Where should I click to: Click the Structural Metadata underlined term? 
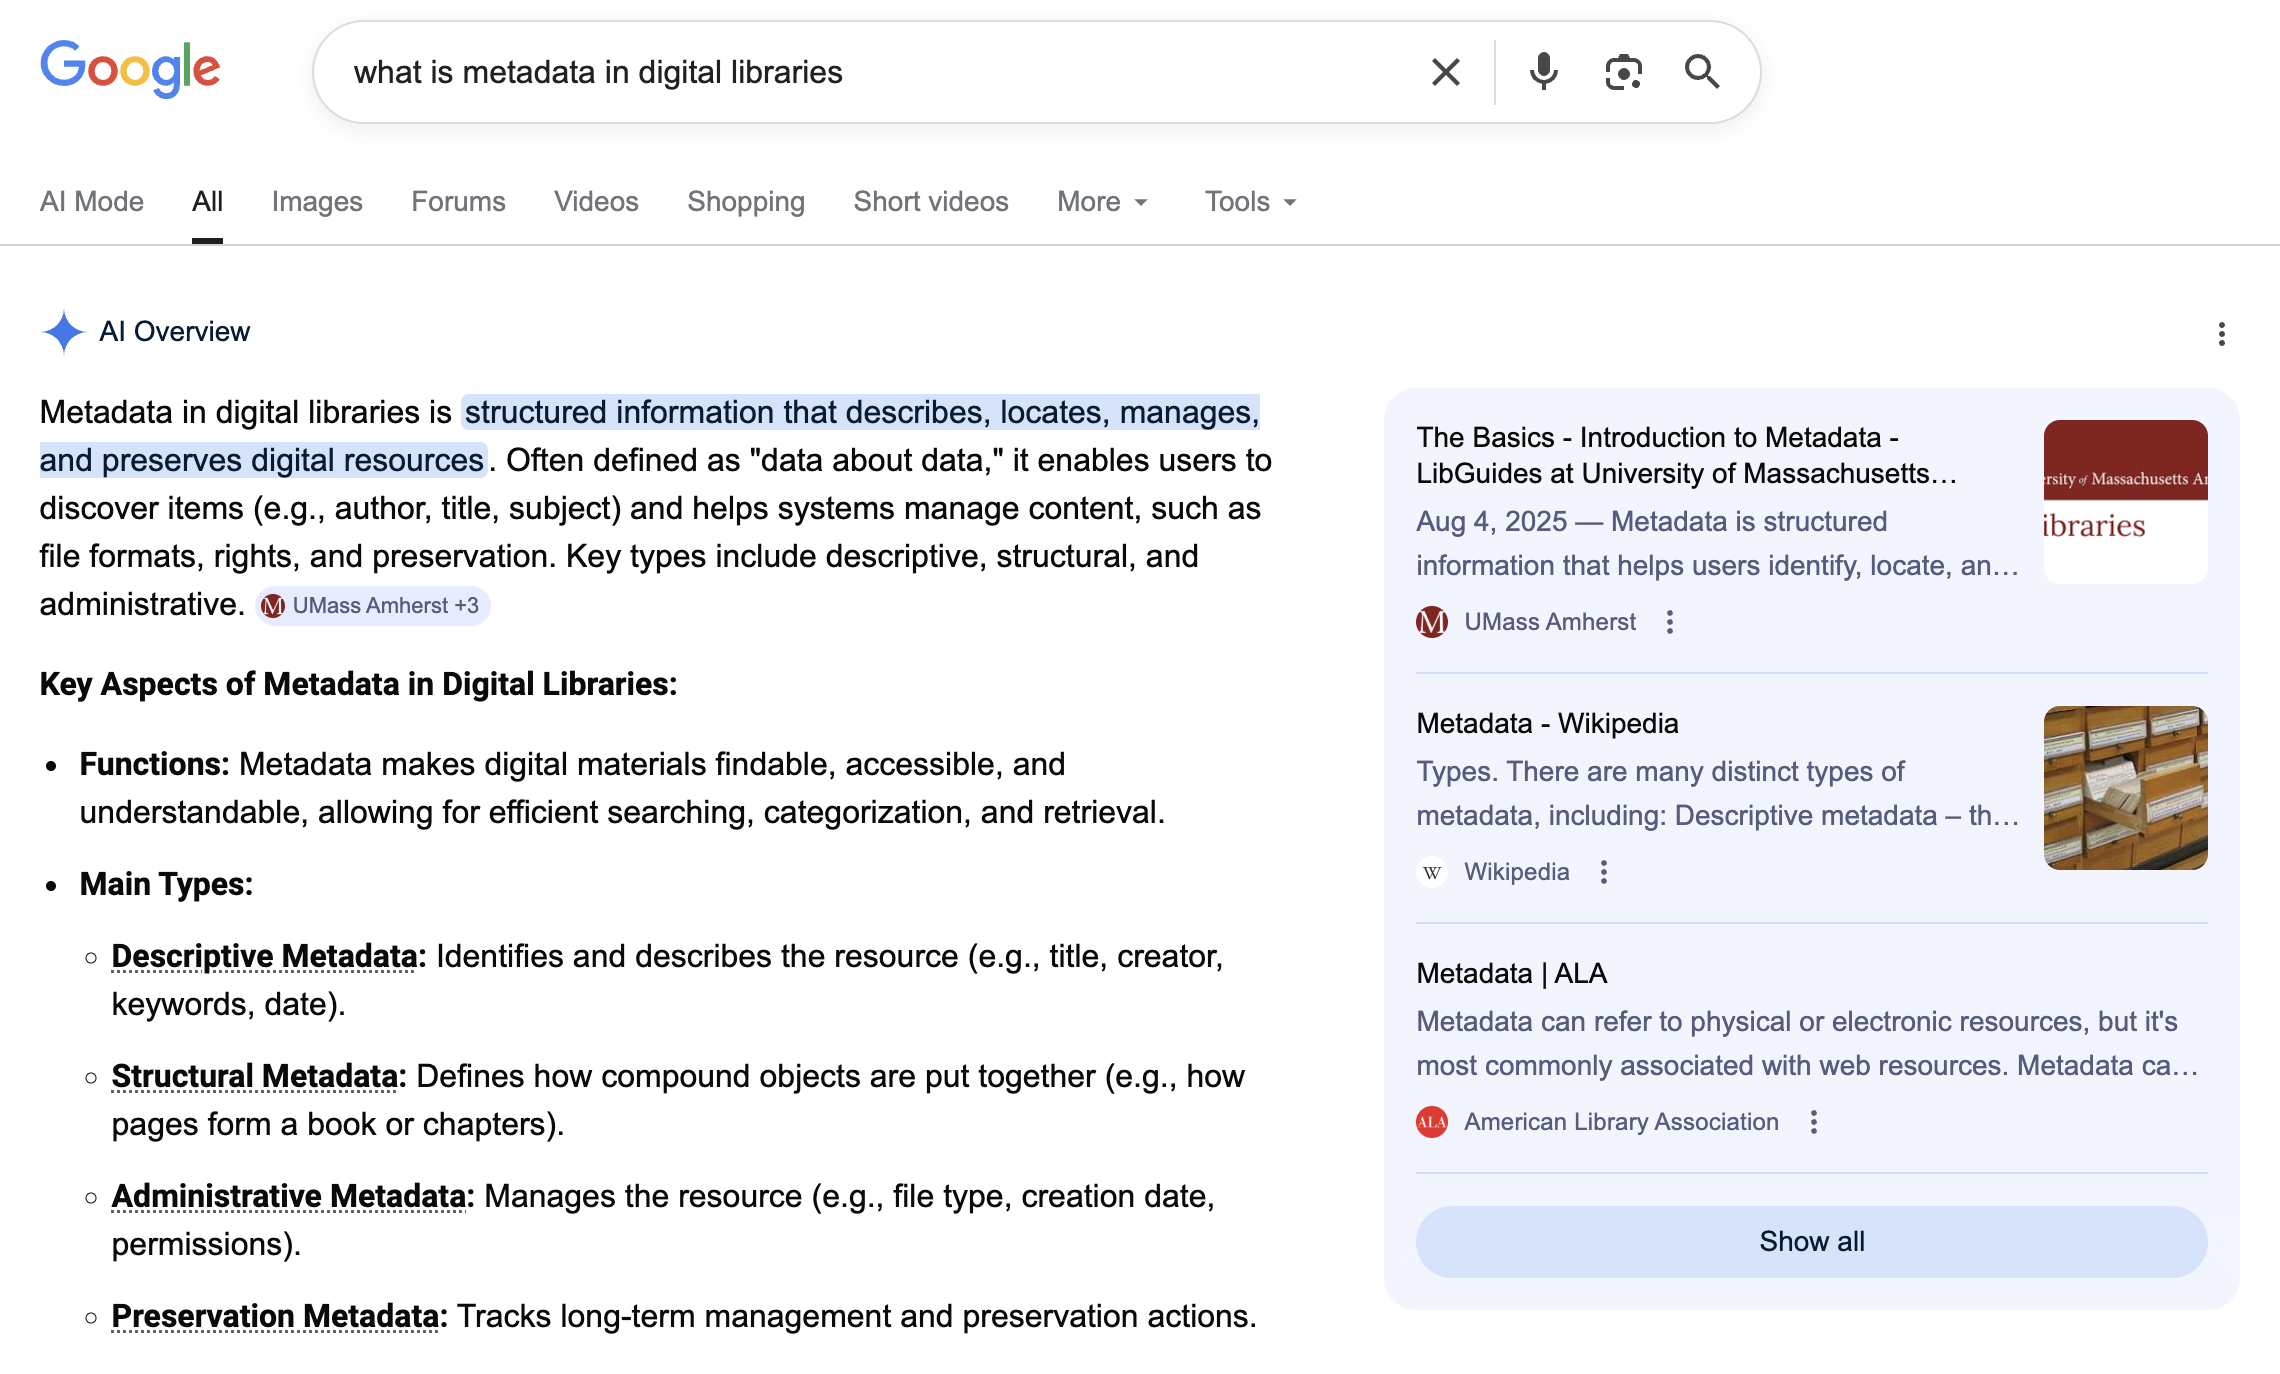[255, 1076]
